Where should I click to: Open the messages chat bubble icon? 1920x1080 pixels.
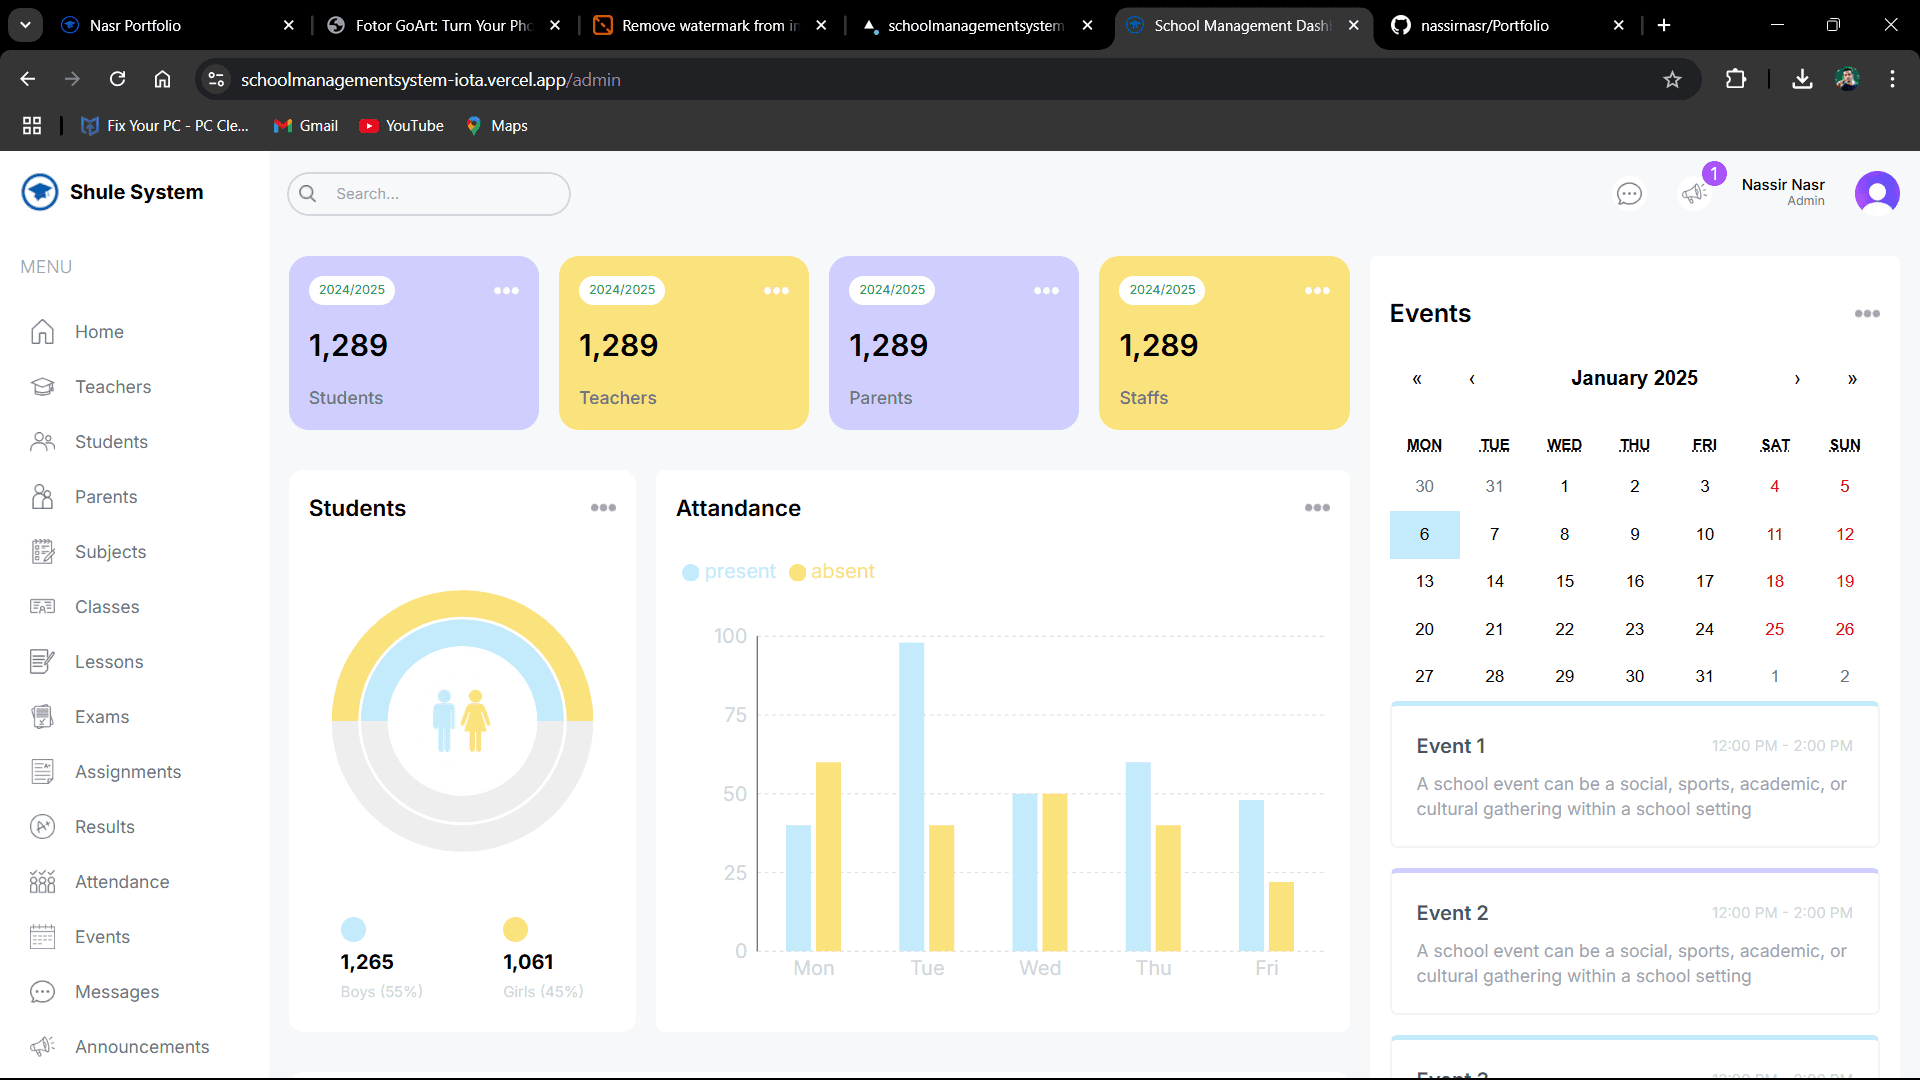point(1629,193)
